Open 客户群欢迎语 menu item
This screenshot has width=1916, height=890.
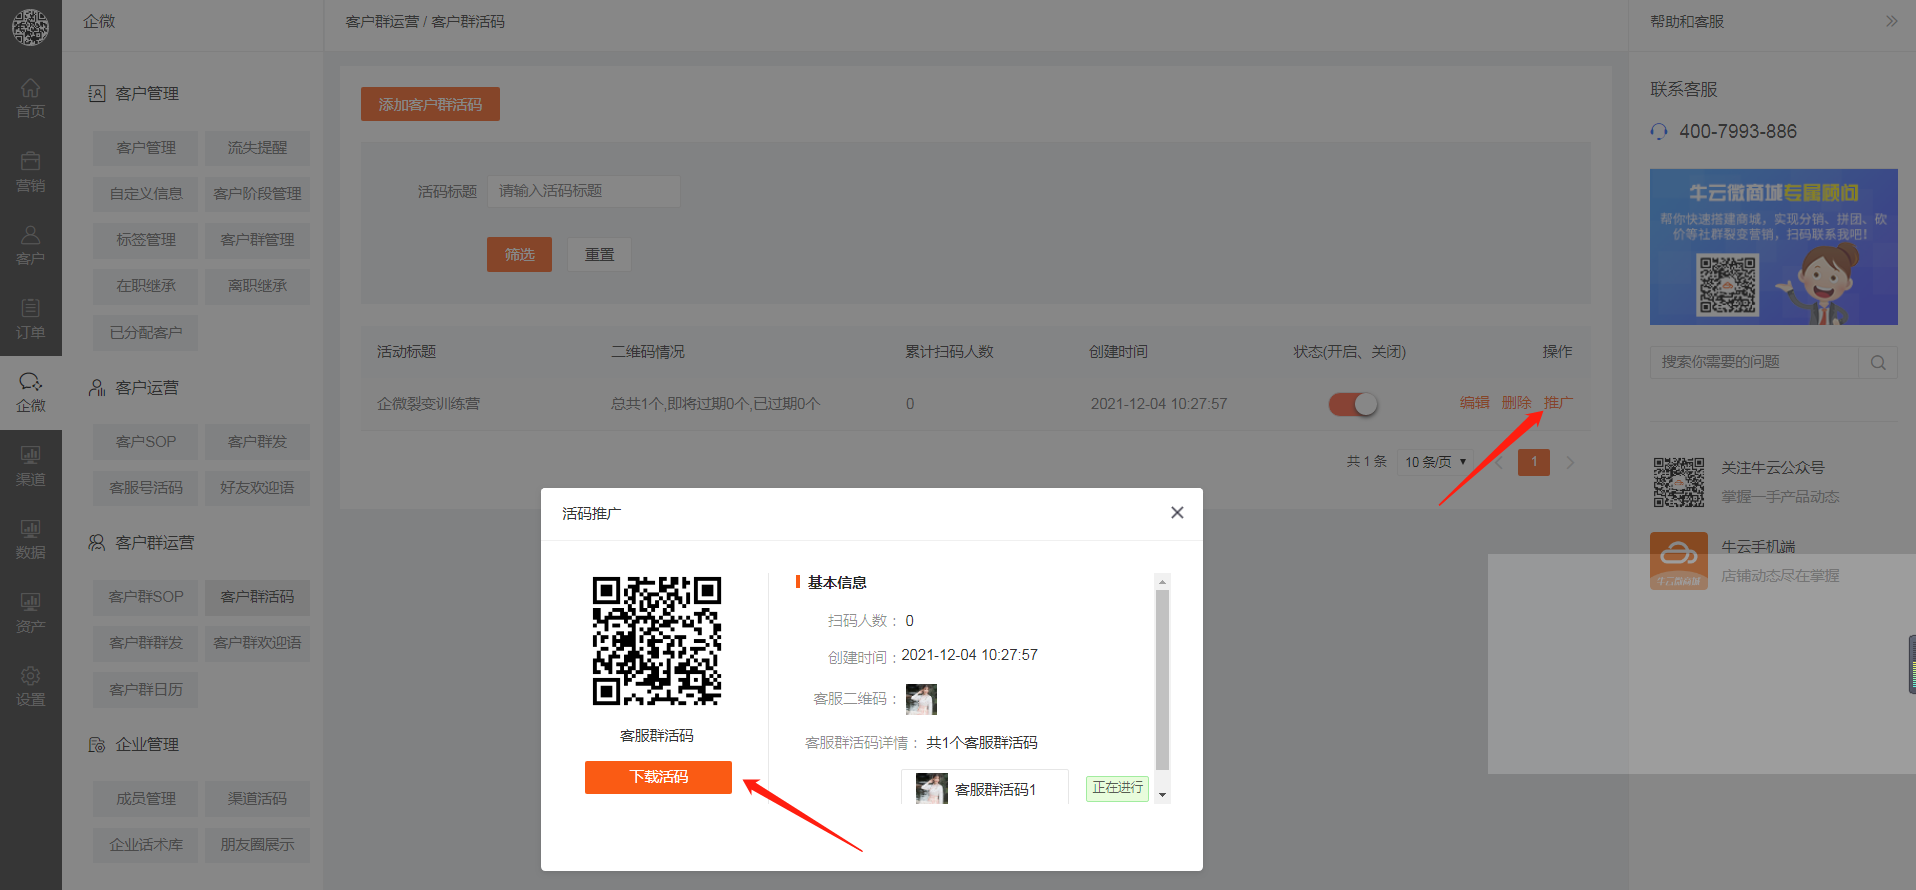257,643
